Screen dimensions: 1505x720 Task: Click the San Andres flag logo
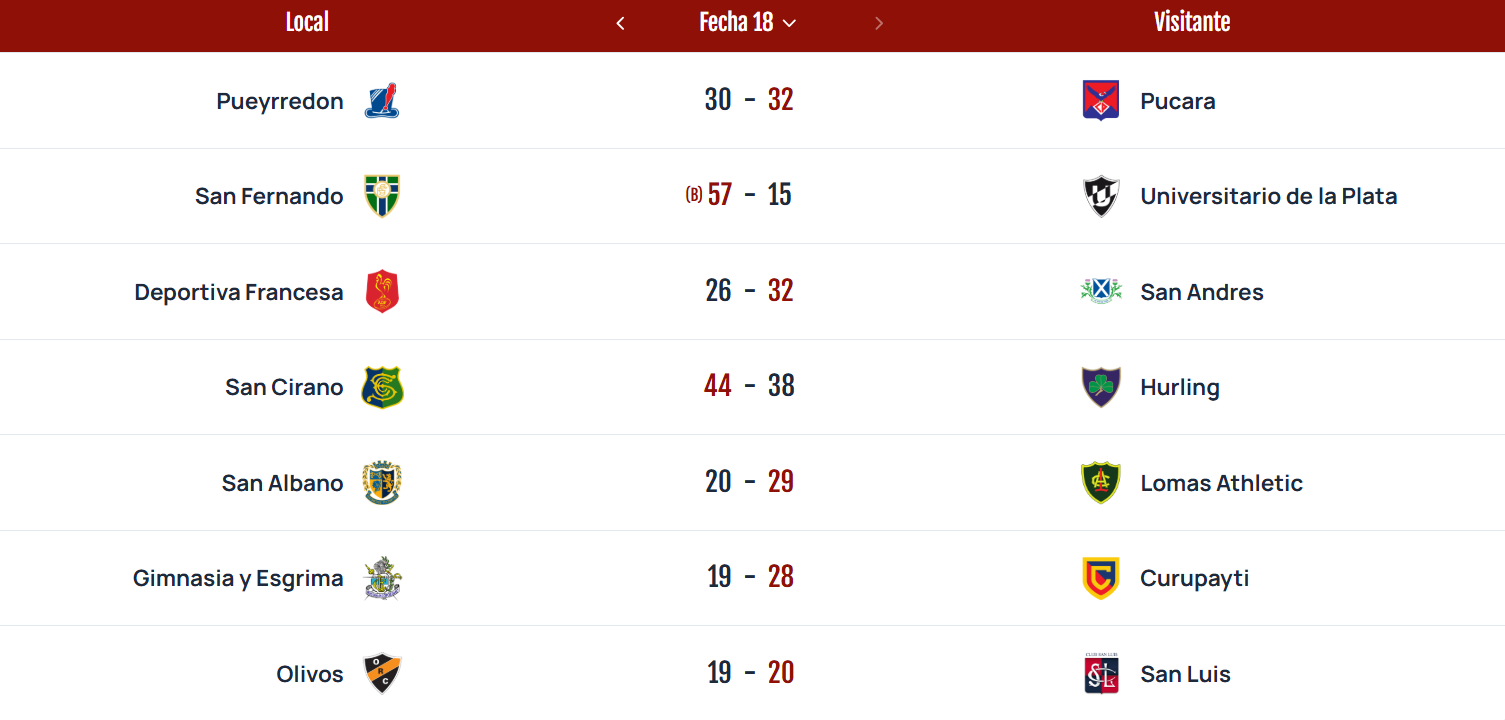[1101, 291]
